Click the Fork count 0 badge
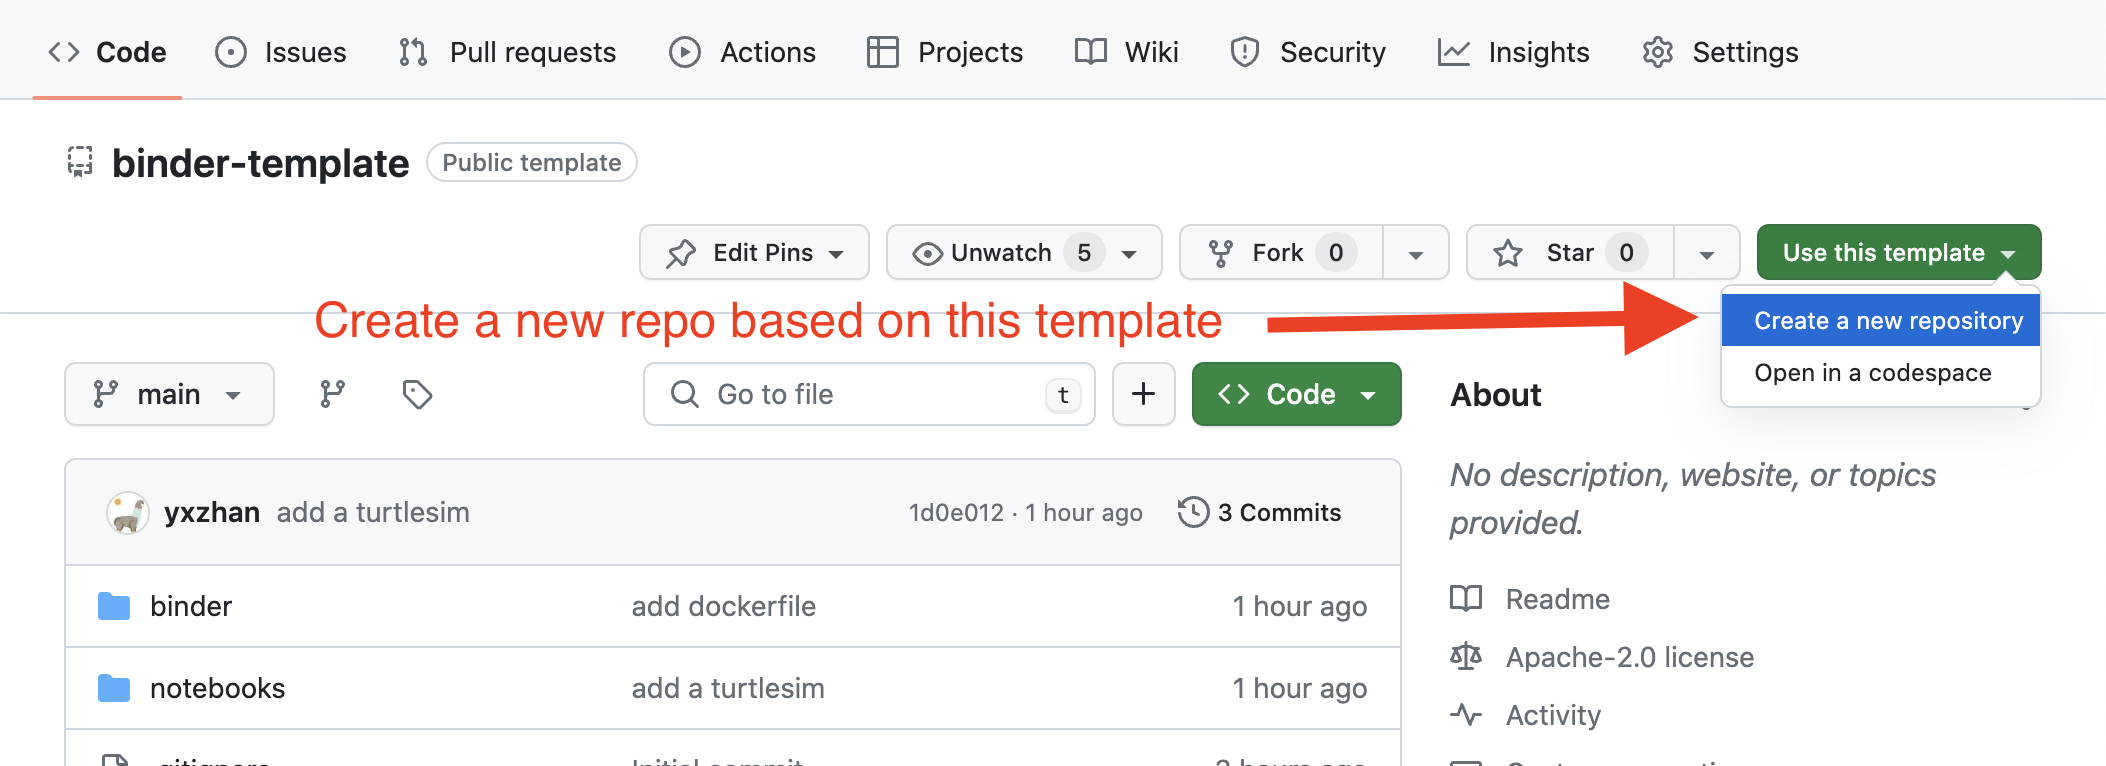 point(1336,252)
